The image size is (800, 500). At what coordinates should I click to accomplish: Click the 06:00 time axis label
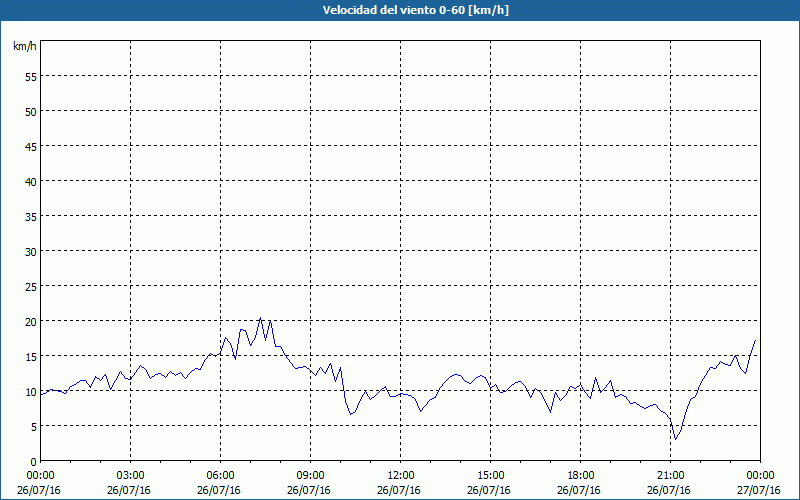220,476
